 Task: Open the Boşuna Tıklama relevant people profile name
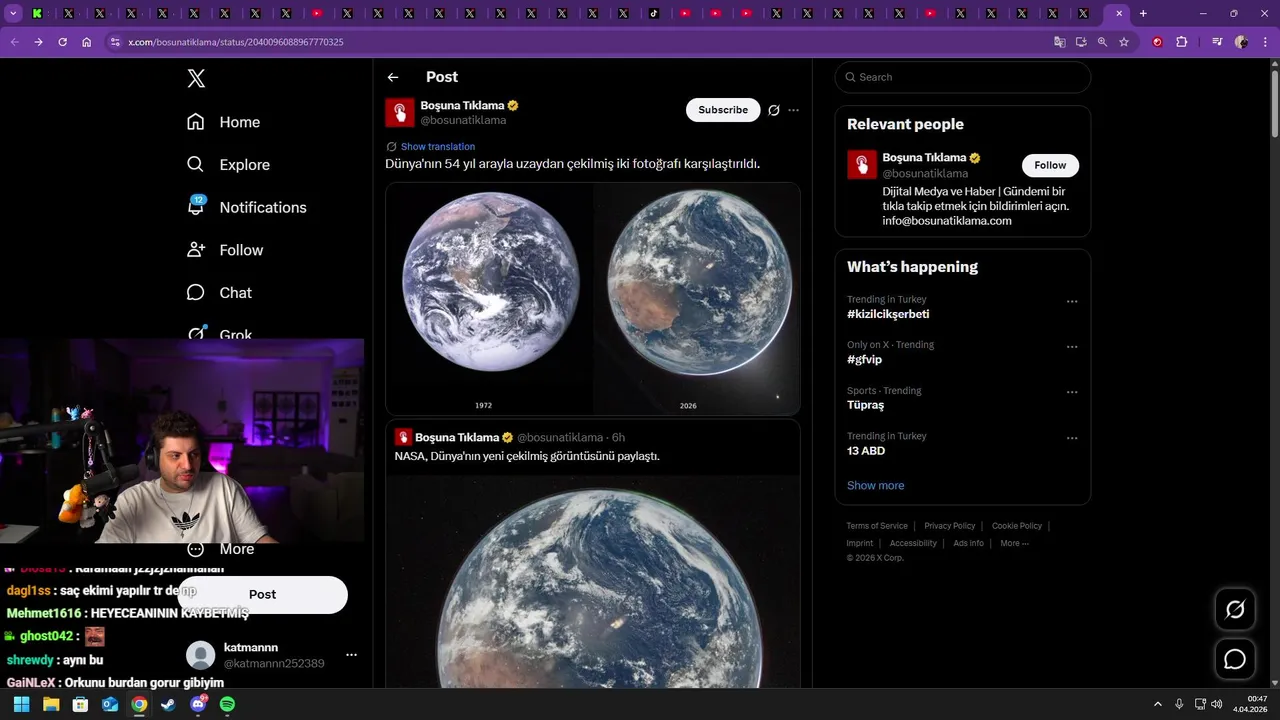point(924,158)
